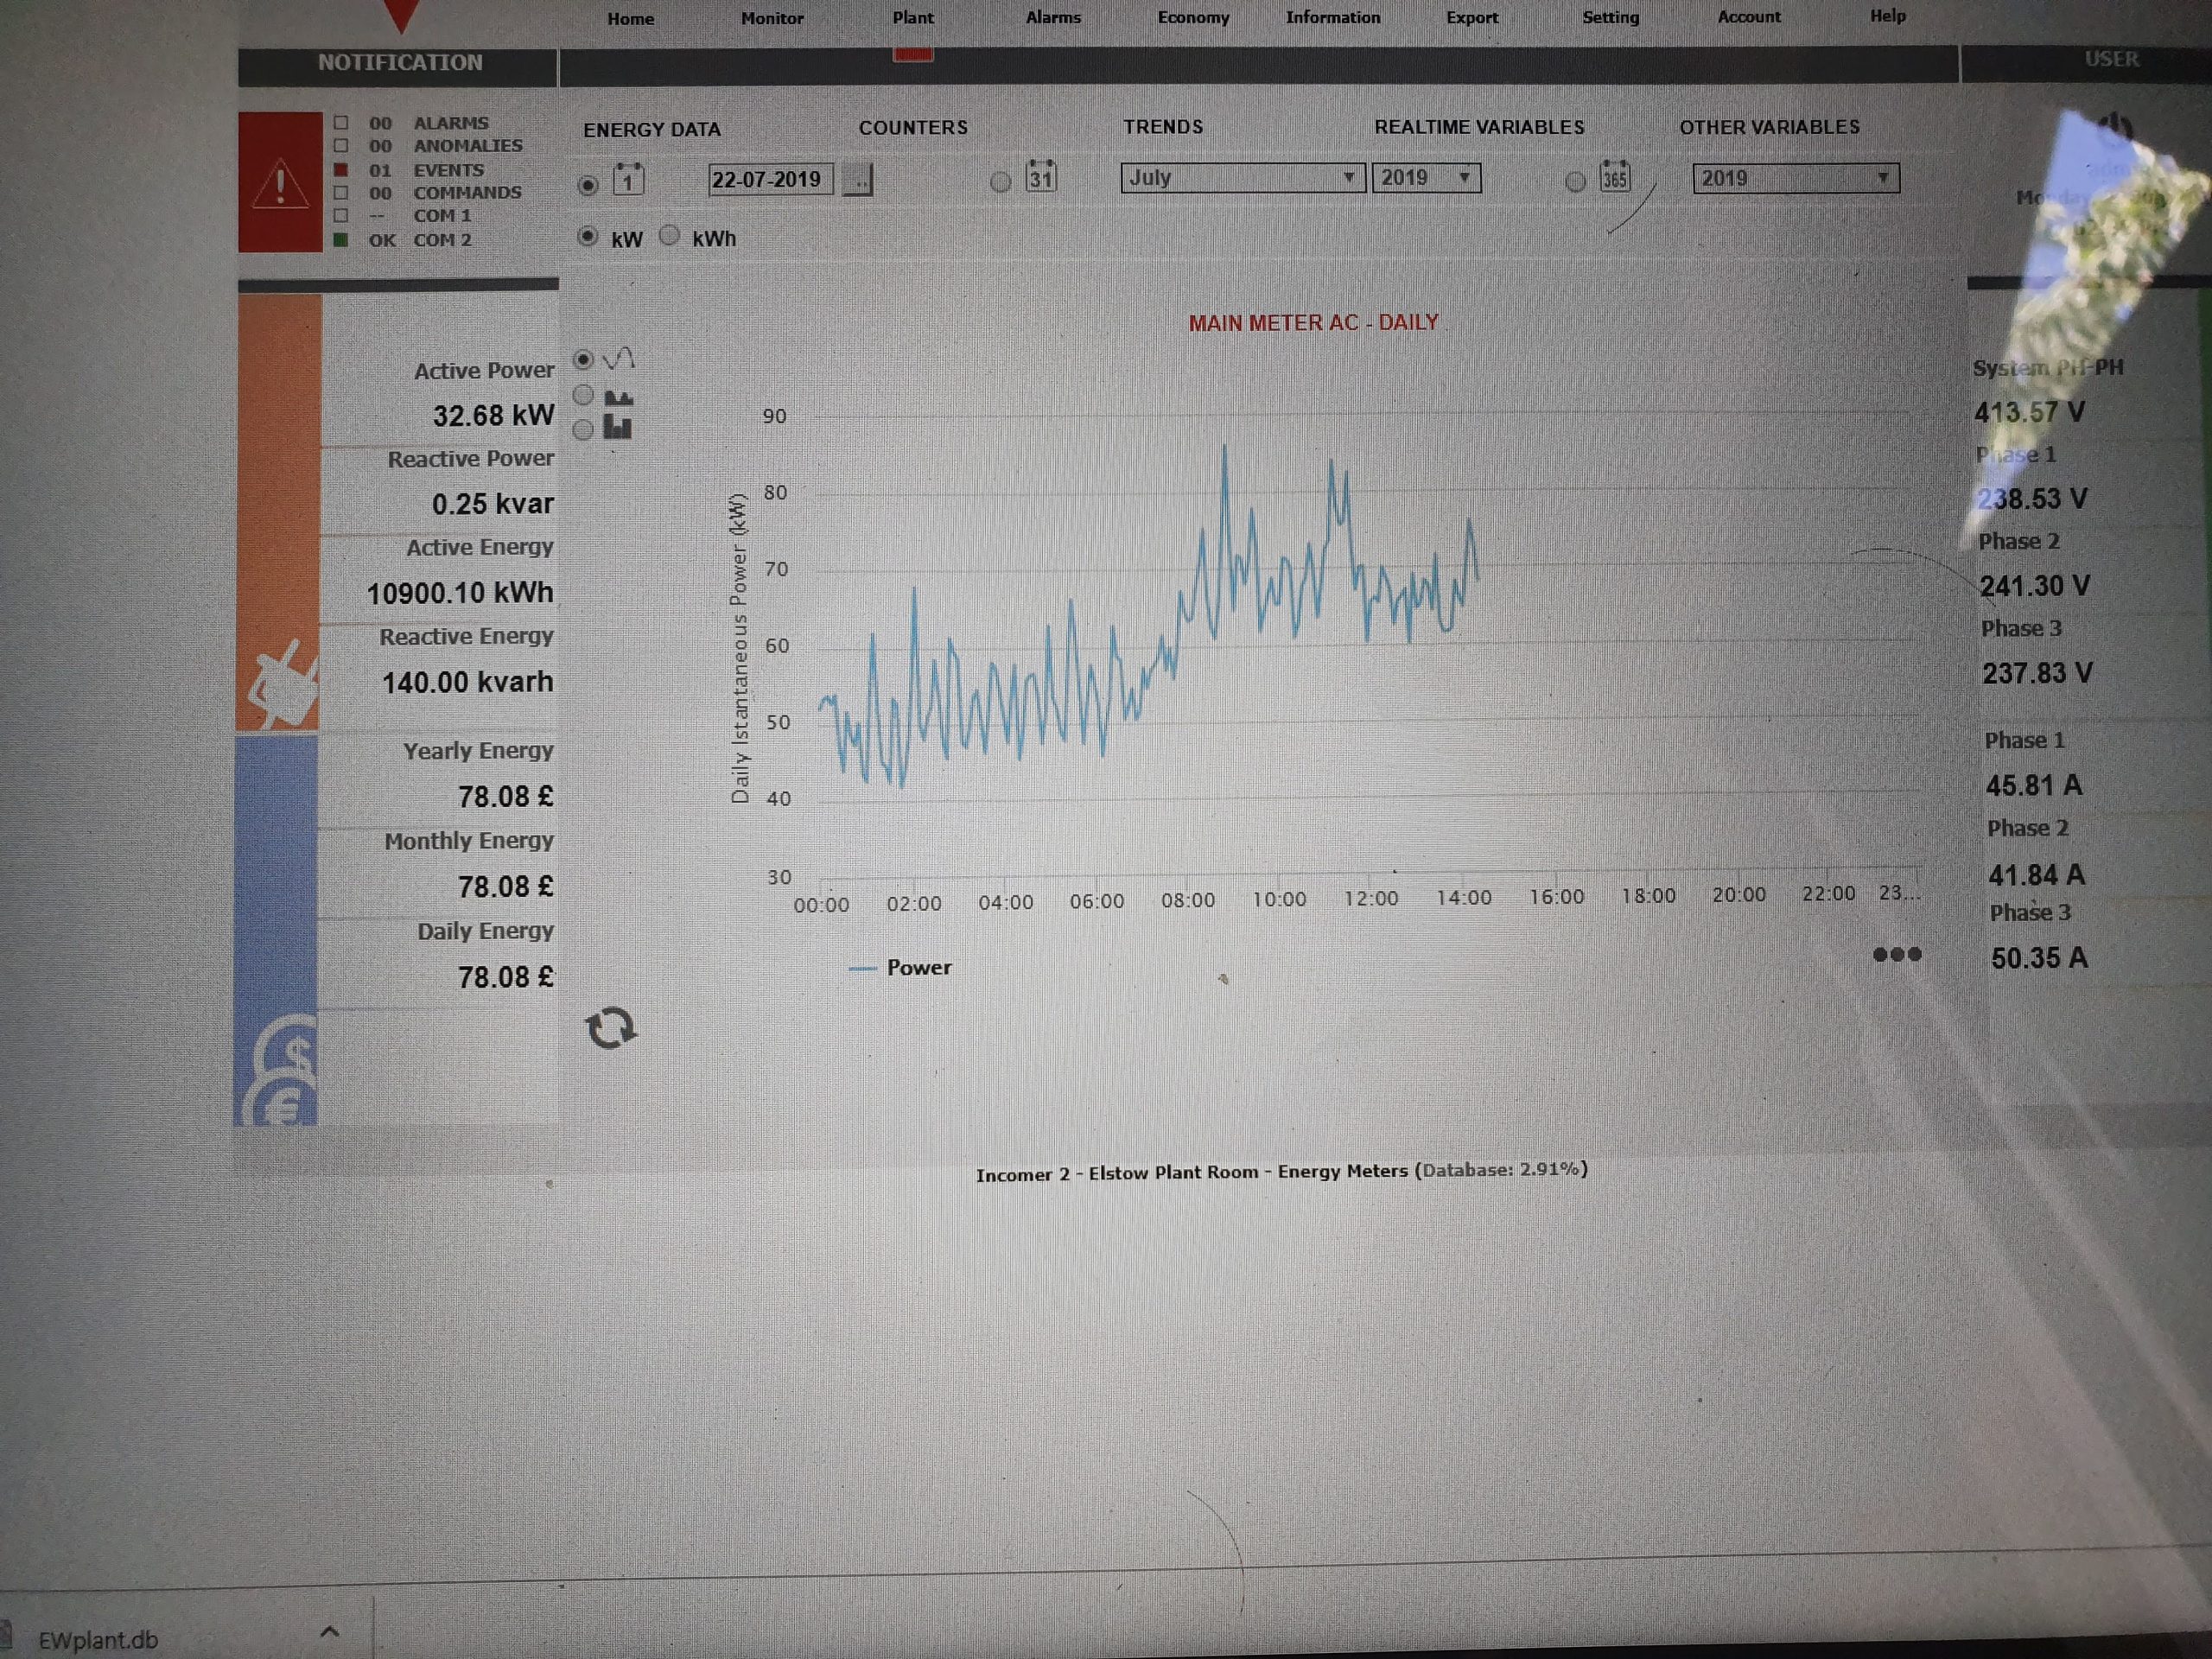Screen dimensions: 2212x1659
Task: Click the 22-07-2019 date input field
Action: [770, 179]
